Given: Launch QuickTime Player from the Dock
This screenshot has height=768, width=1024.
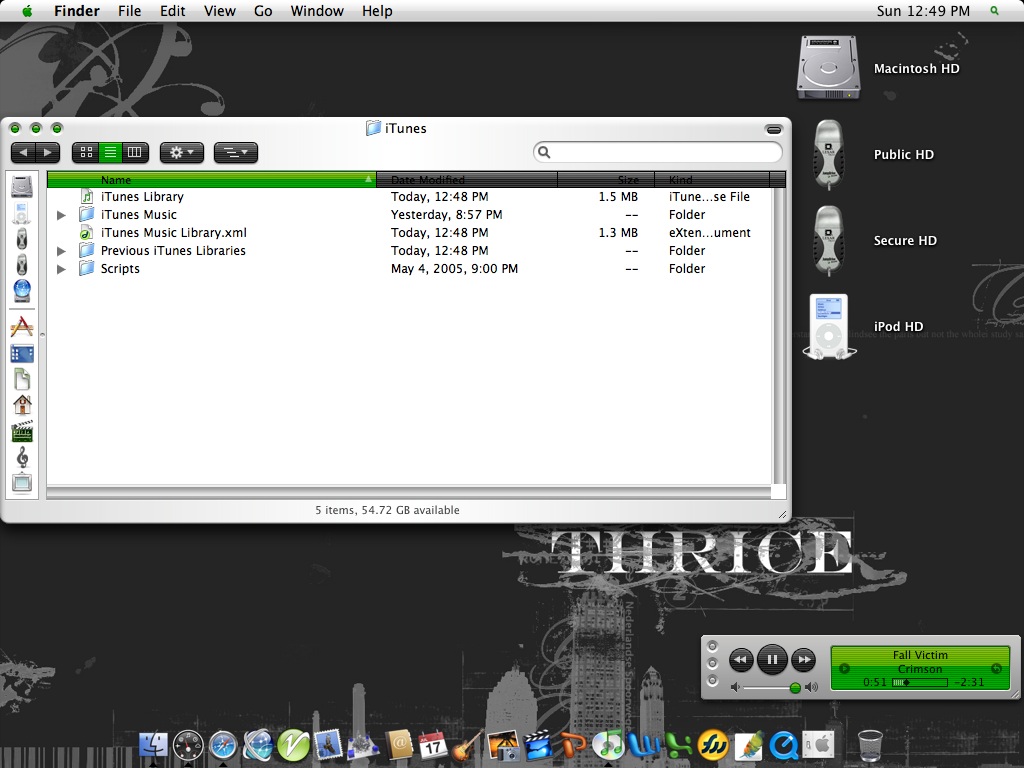Looking at the screenshot, I should tap(783, 746).
